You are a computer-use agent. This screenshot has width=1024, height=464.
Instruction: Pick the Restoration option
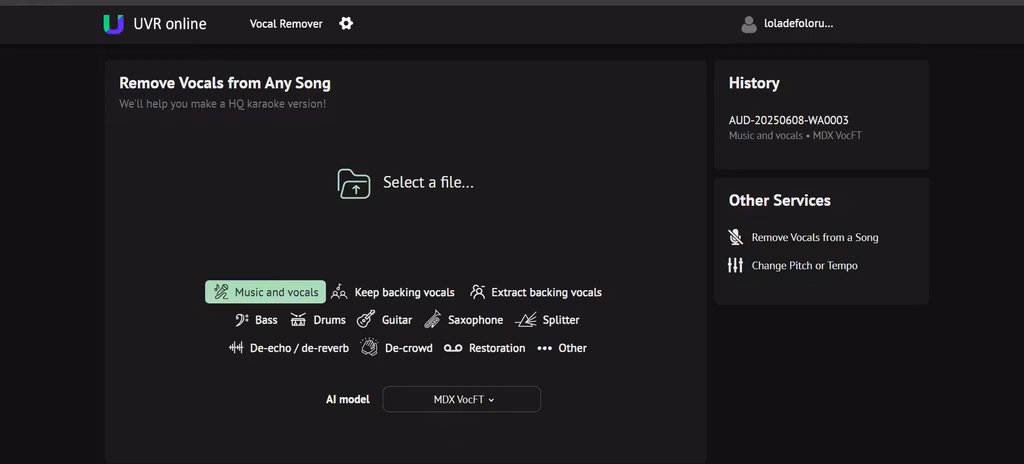point(485,348)
